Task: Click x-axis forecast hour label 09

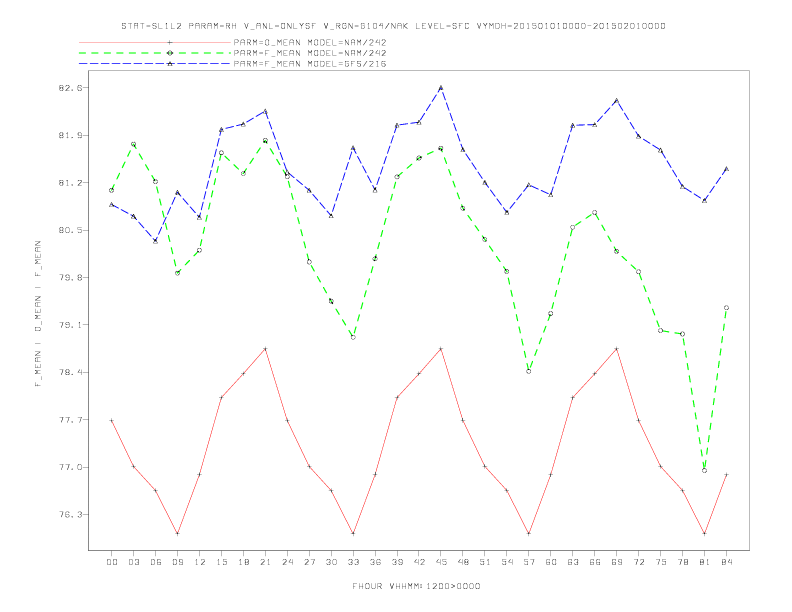Action: tap(178, 562)
